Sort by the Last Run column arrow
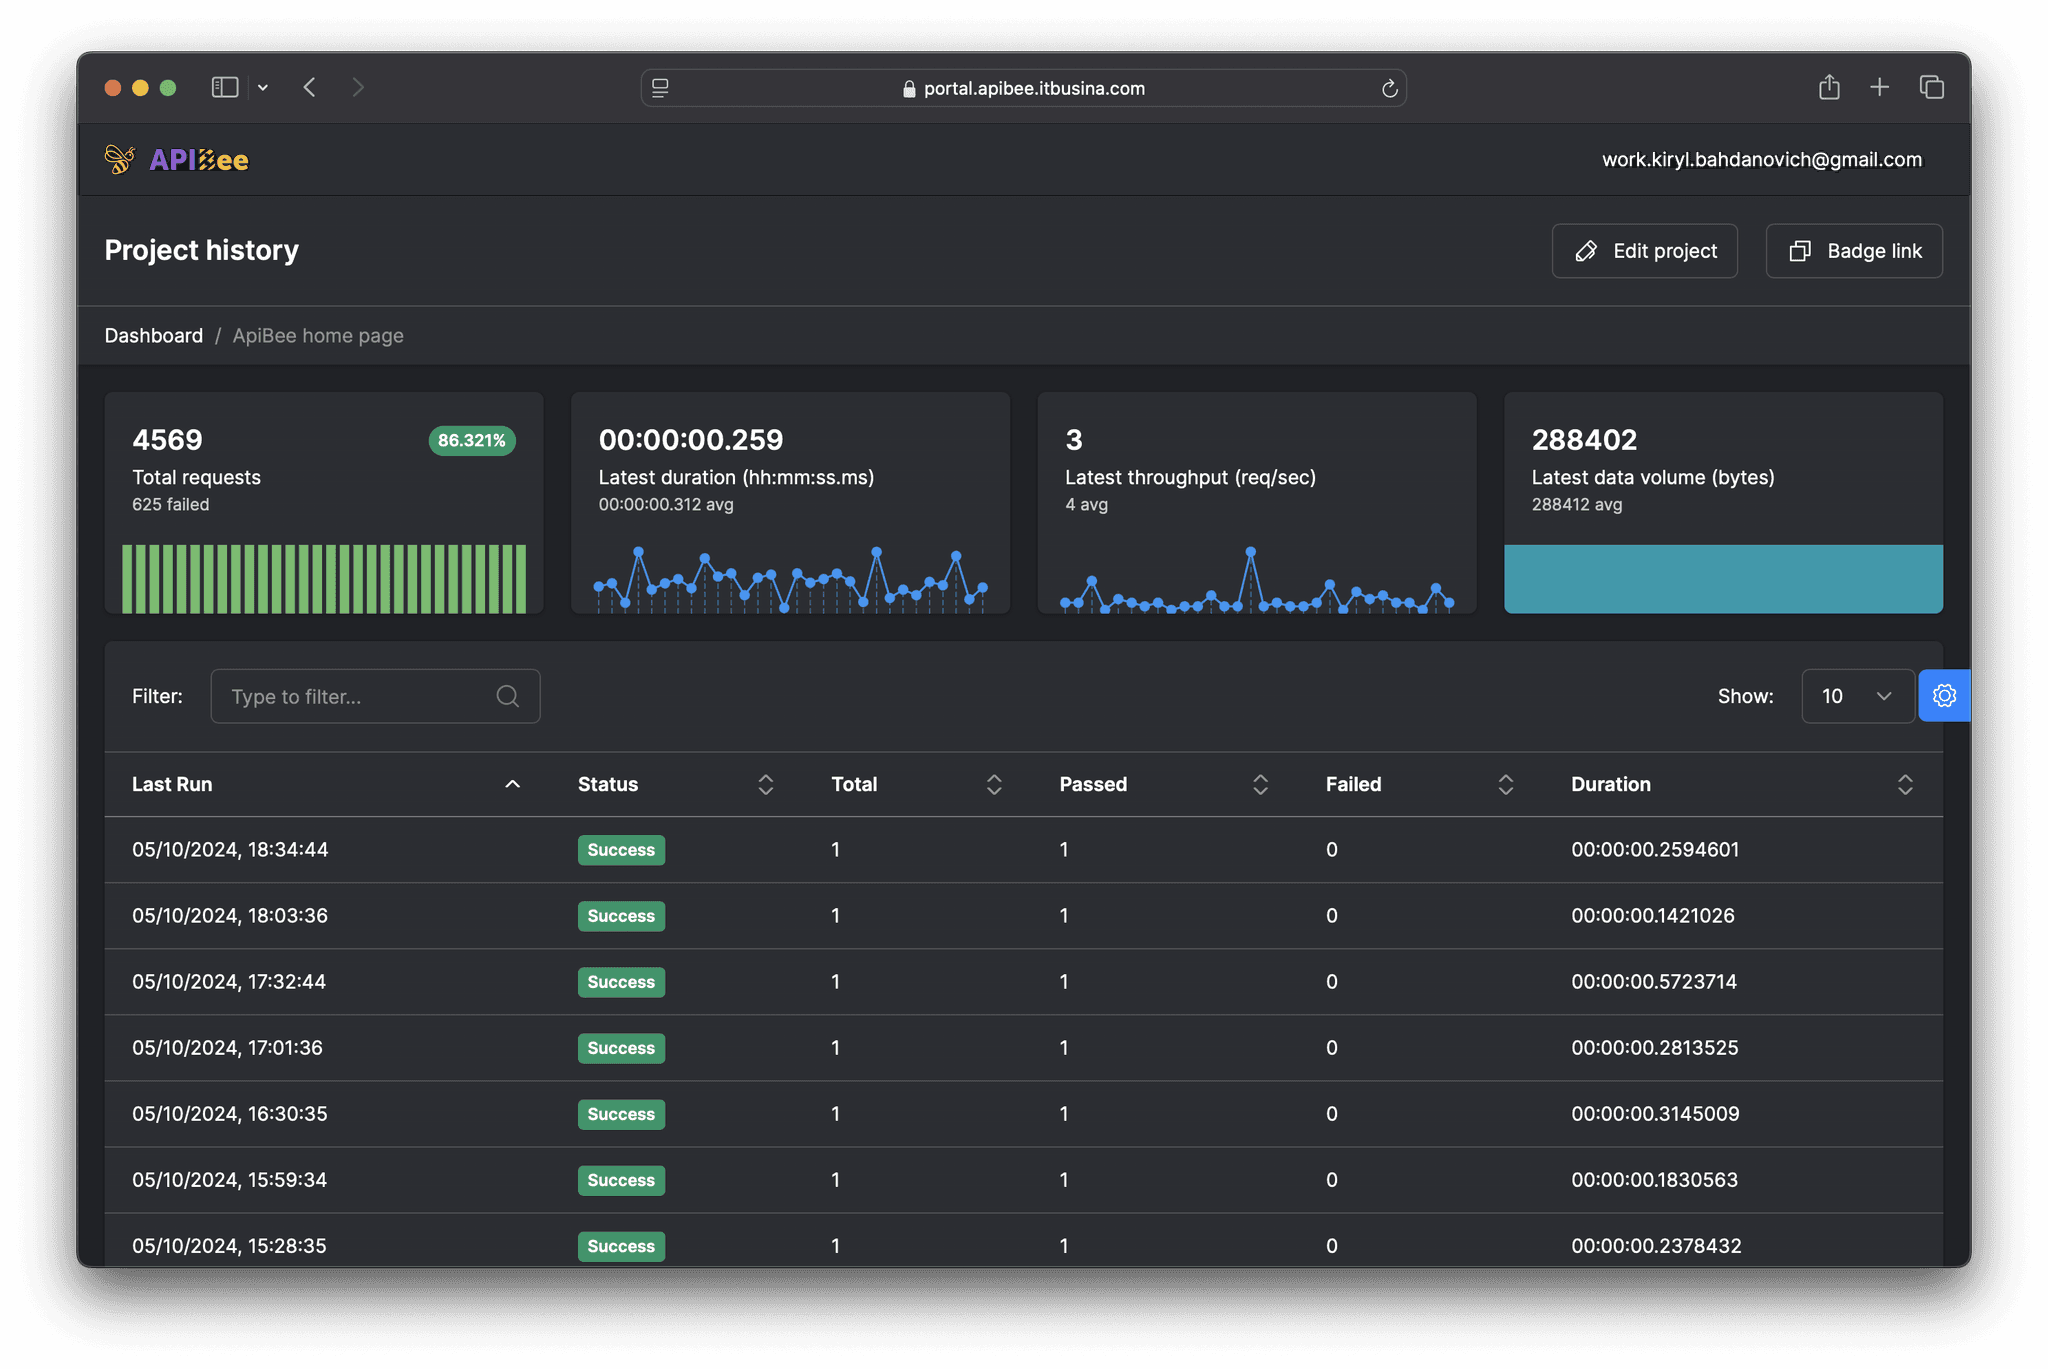The image size is (2048, 1369). coord(512,784)
